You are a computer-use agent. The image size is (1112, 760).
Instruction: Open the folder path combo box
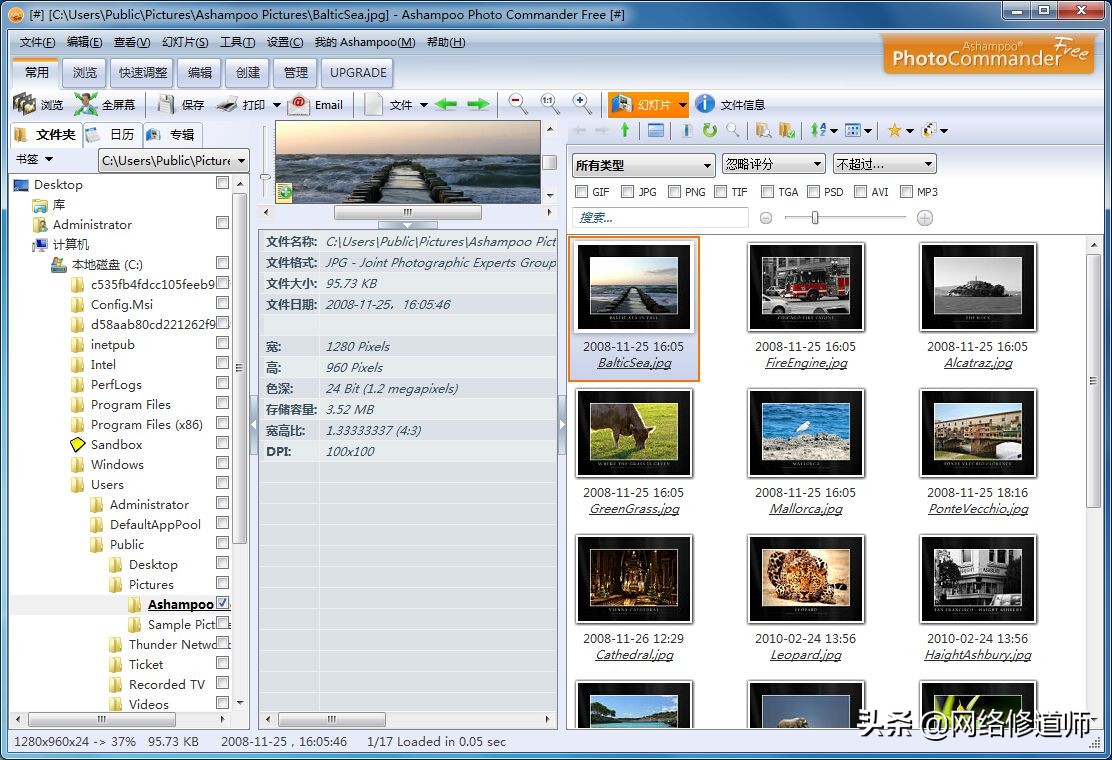click(x=173, y=160)
